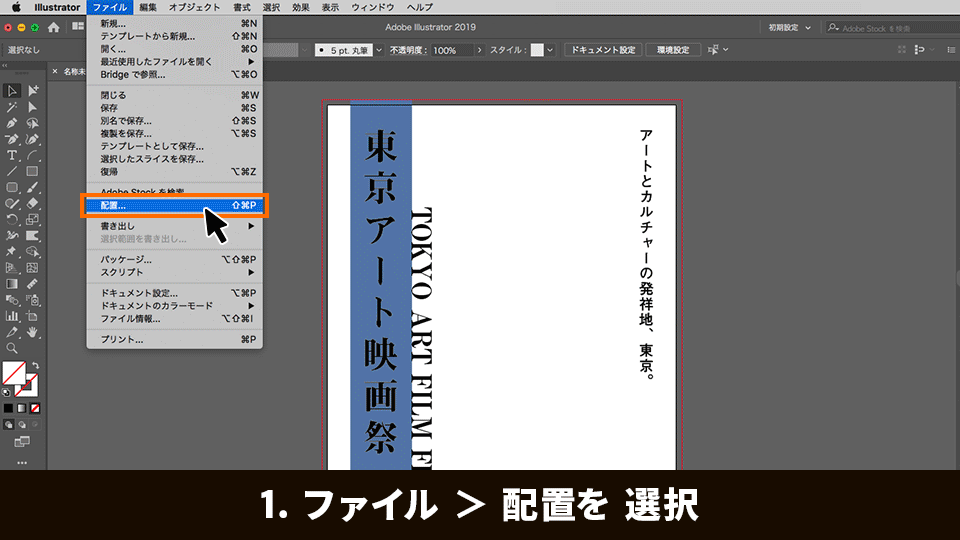Select the Symbol Sprayer tool
960x540 pixels.
coord(32,300)
